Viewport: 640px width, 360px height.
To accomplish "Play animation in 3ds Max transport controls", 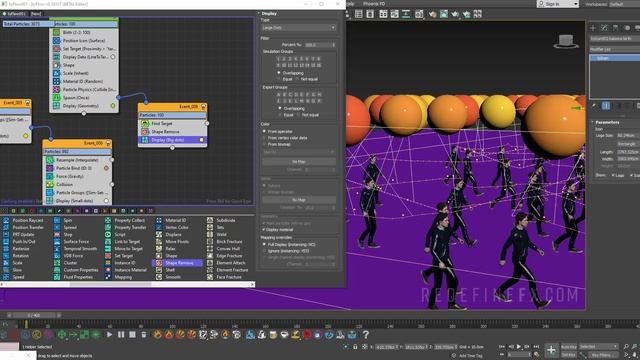I will pyautogui.click(x=519, y=347).
